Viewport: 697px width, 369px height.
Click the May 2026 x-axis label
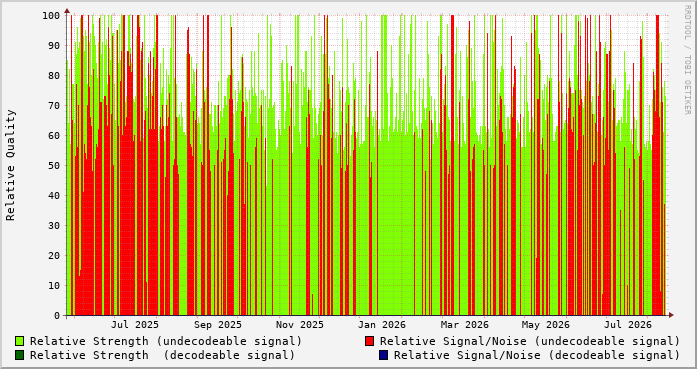546,325
